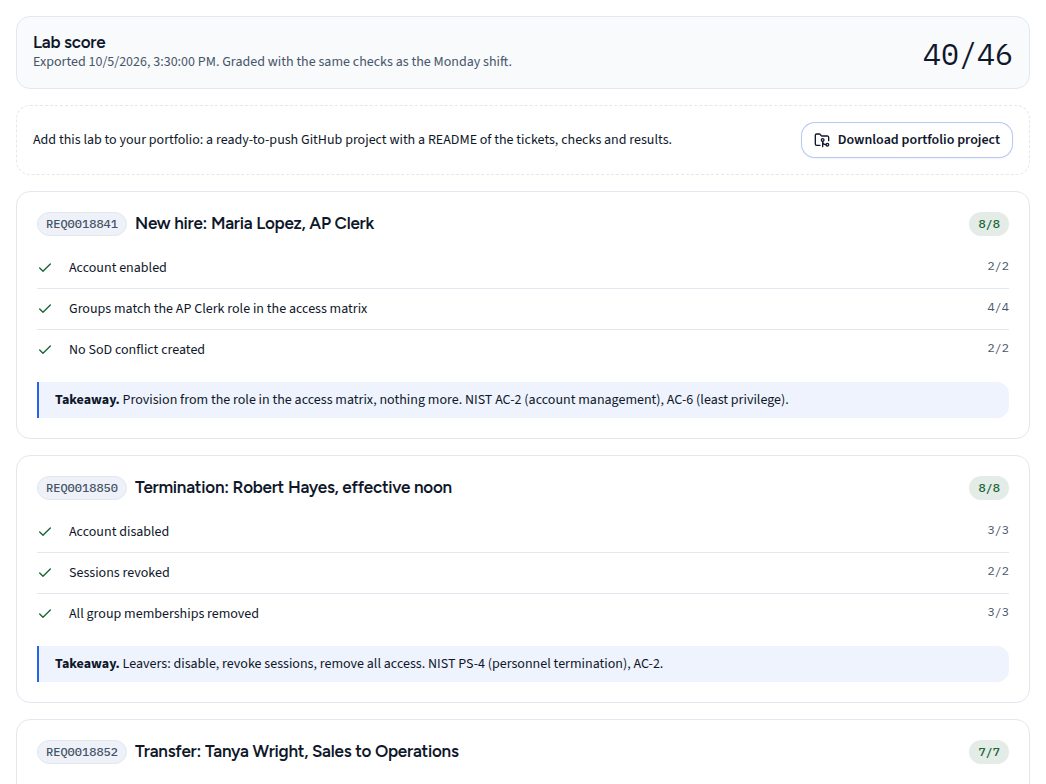Click the Download portfolio project button
This screenshot has height=784, width=1046.
pyautogui.click(x=907, y=140)
